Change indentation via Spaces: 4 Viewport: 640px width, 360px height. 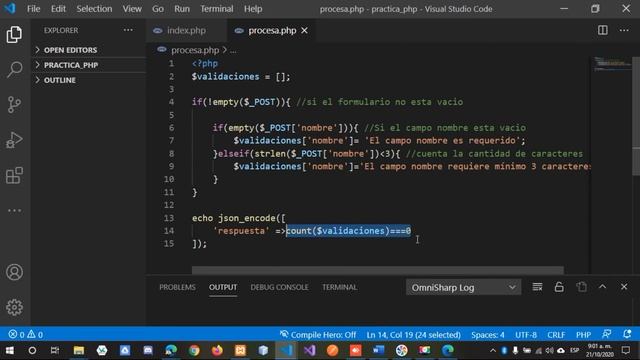487,335
